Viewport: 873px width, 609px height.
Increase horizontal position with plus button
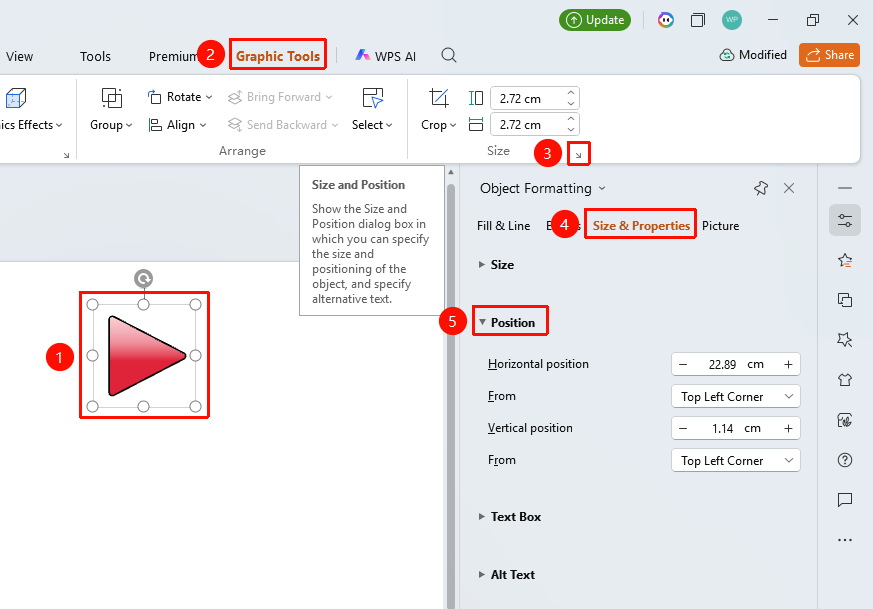click(788, 365)
